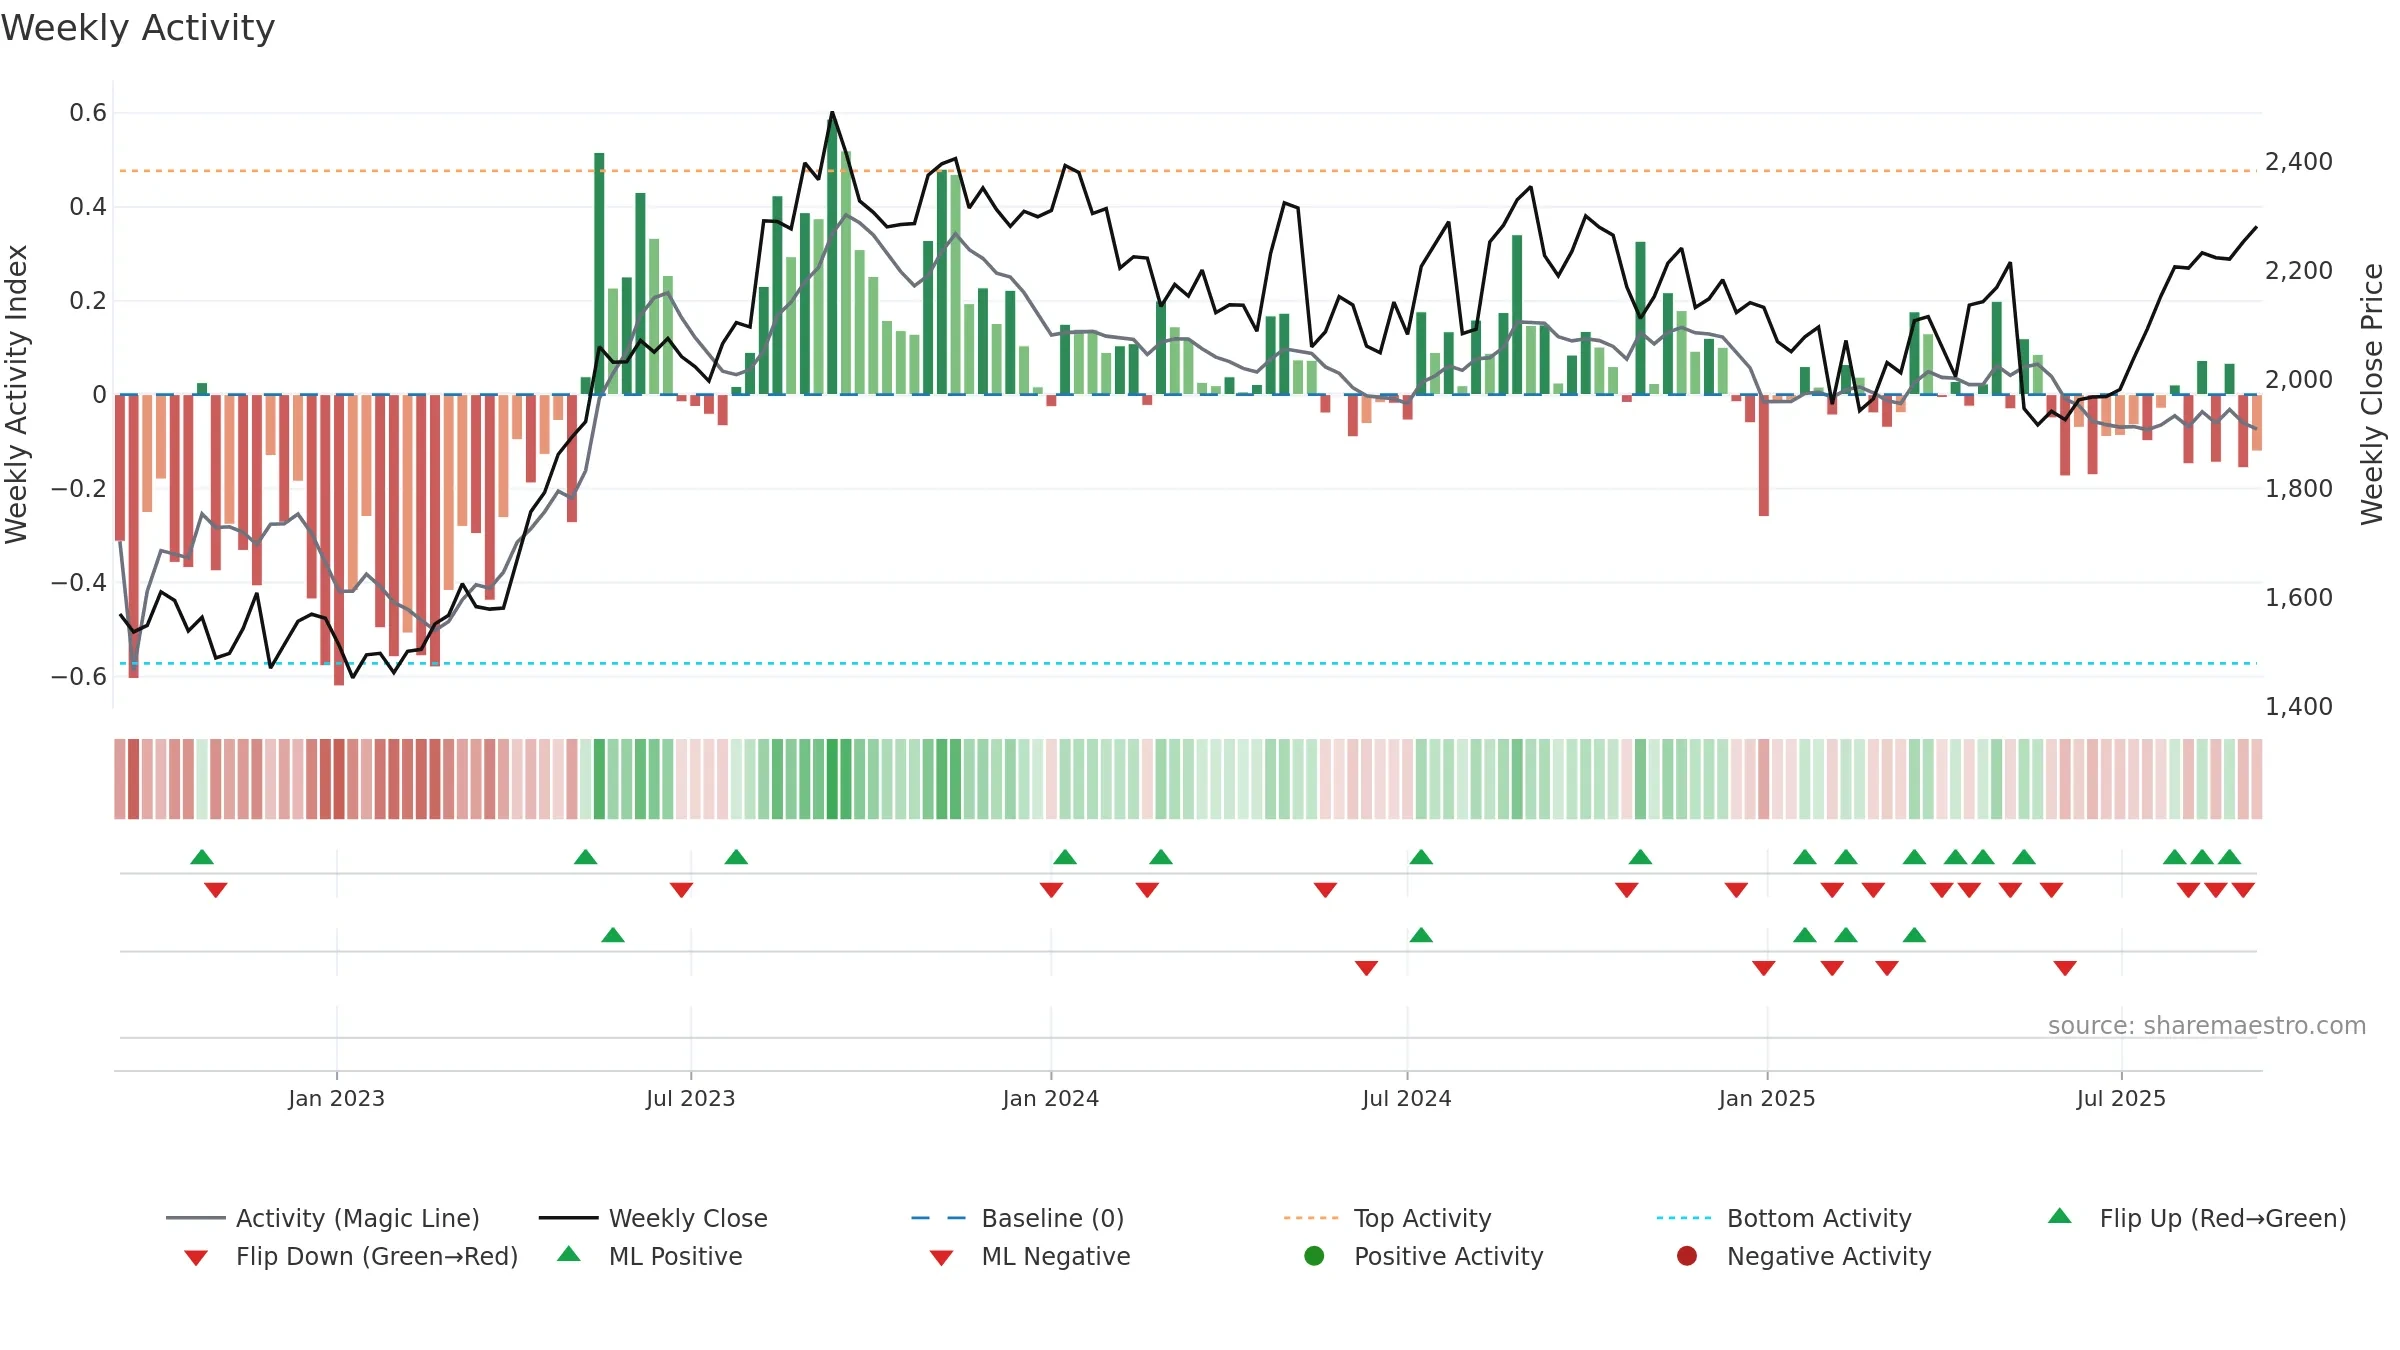This screenshot has width=2400, height=1350.
Task: Click the Flip Down red triangle legend icon
Action: tap(196, 1257)
